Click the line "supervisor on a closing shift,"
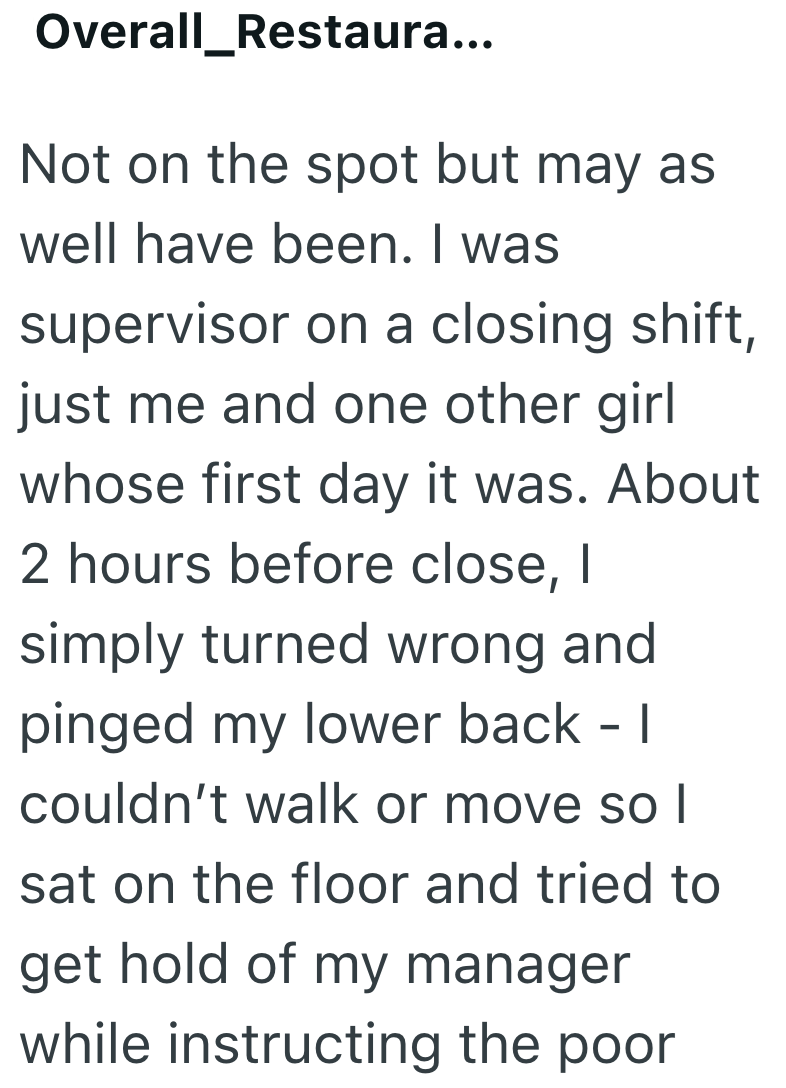The width and height of the screenshot is (786, 1088). [387, 325]
